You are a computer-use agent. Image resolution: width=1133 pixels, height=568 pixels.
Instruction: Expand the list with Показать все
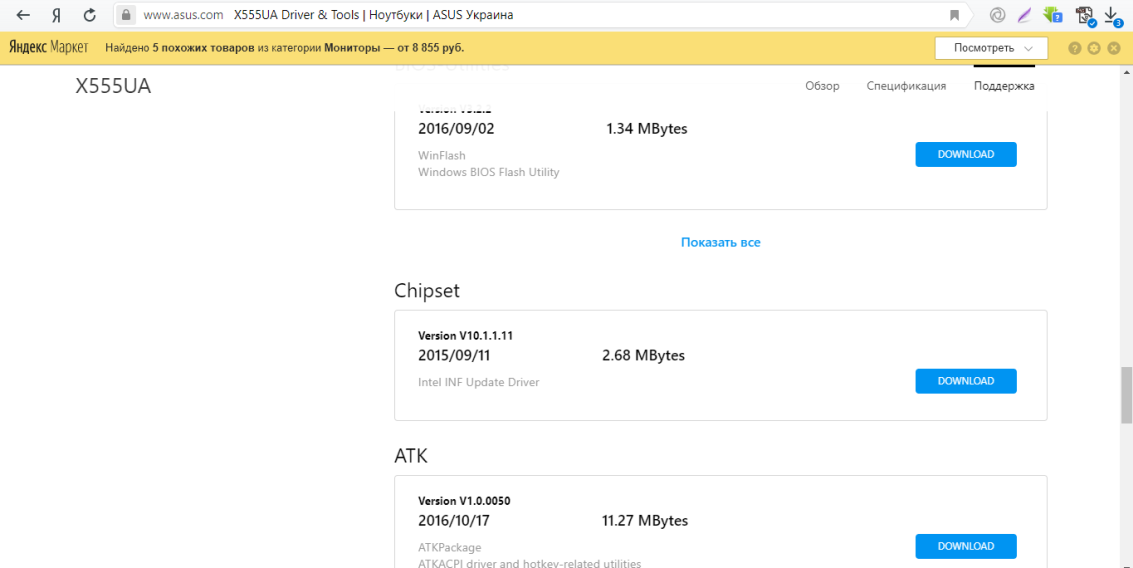(720, 242)
